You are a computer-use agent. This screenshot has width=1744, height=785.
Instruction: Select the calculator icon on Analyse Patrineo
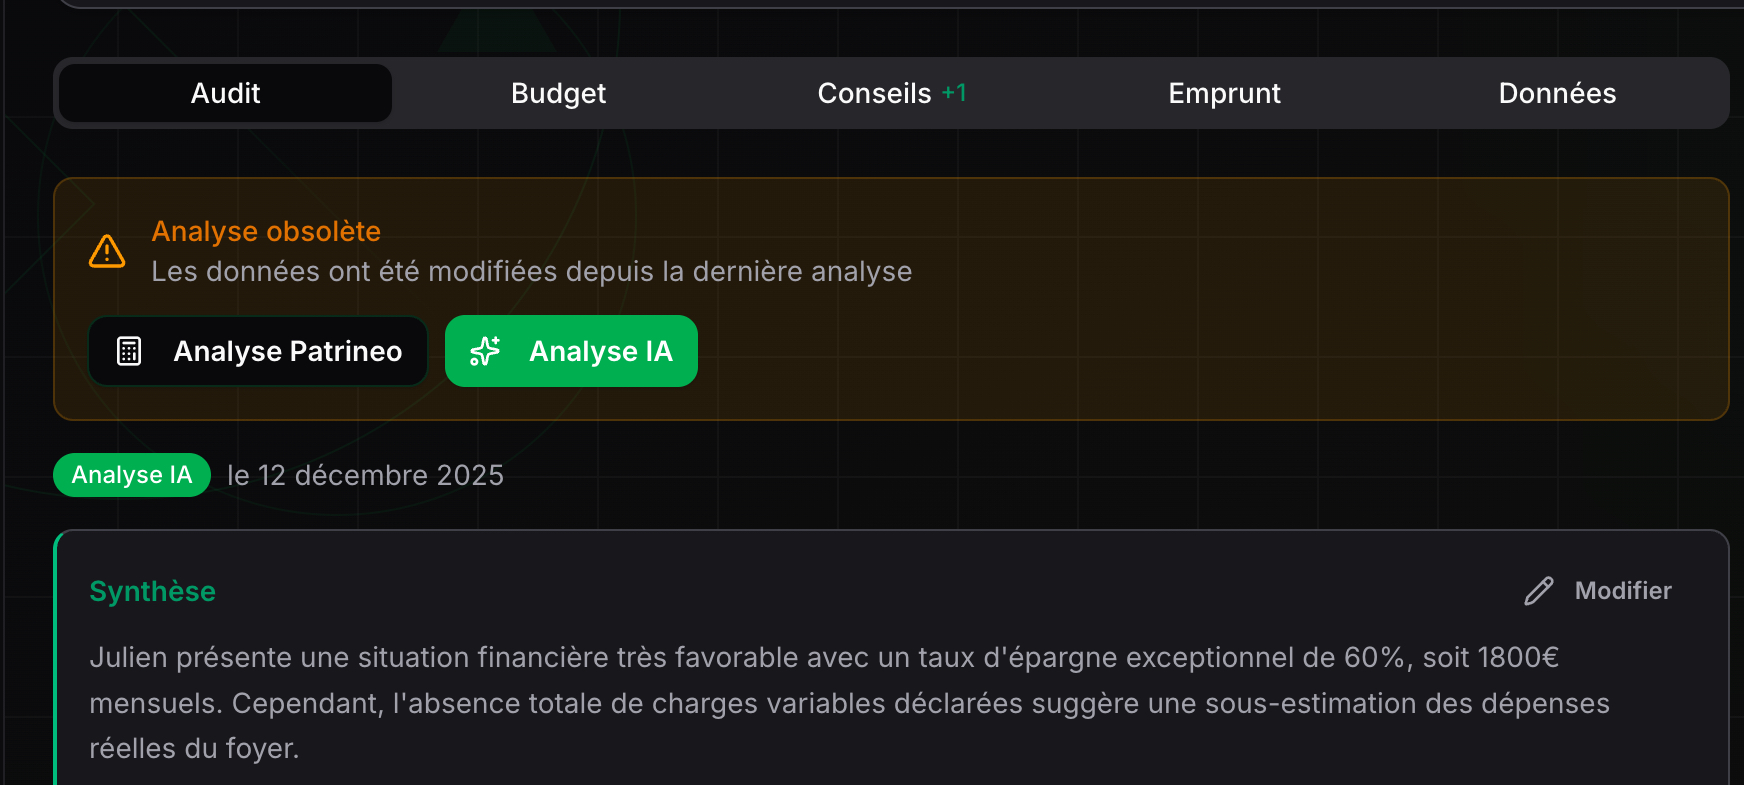[128, 351]
